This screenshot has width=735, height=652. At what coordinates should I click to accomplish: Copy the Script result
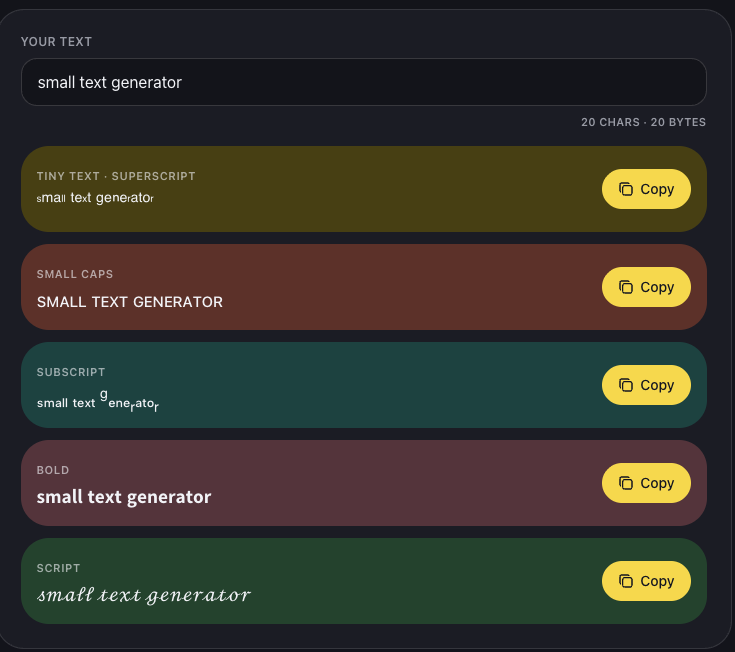[646, 581]
